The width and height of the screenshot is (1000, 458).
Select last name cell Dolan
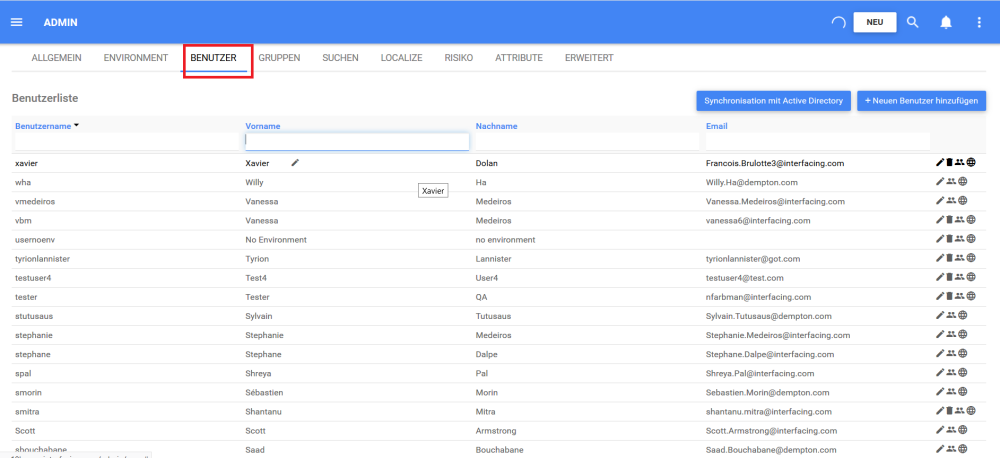point(487,163)
